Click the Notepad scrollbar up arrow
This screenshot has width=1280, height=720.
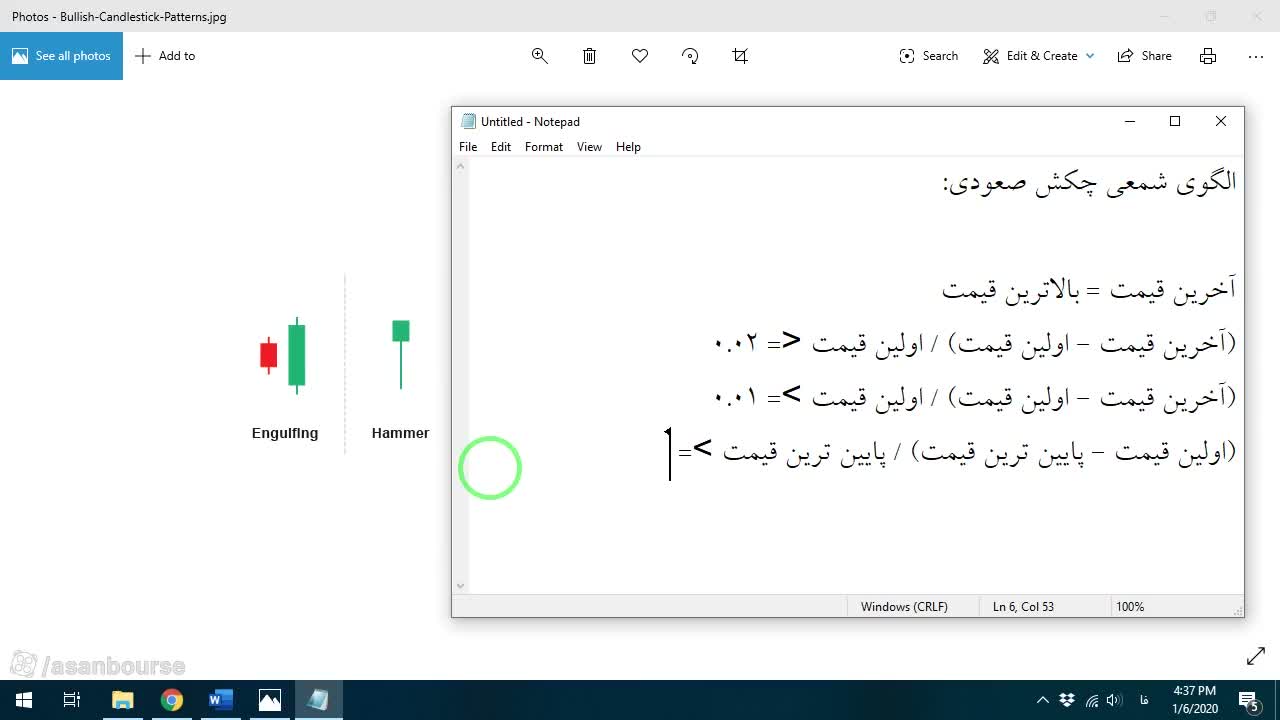460,166
